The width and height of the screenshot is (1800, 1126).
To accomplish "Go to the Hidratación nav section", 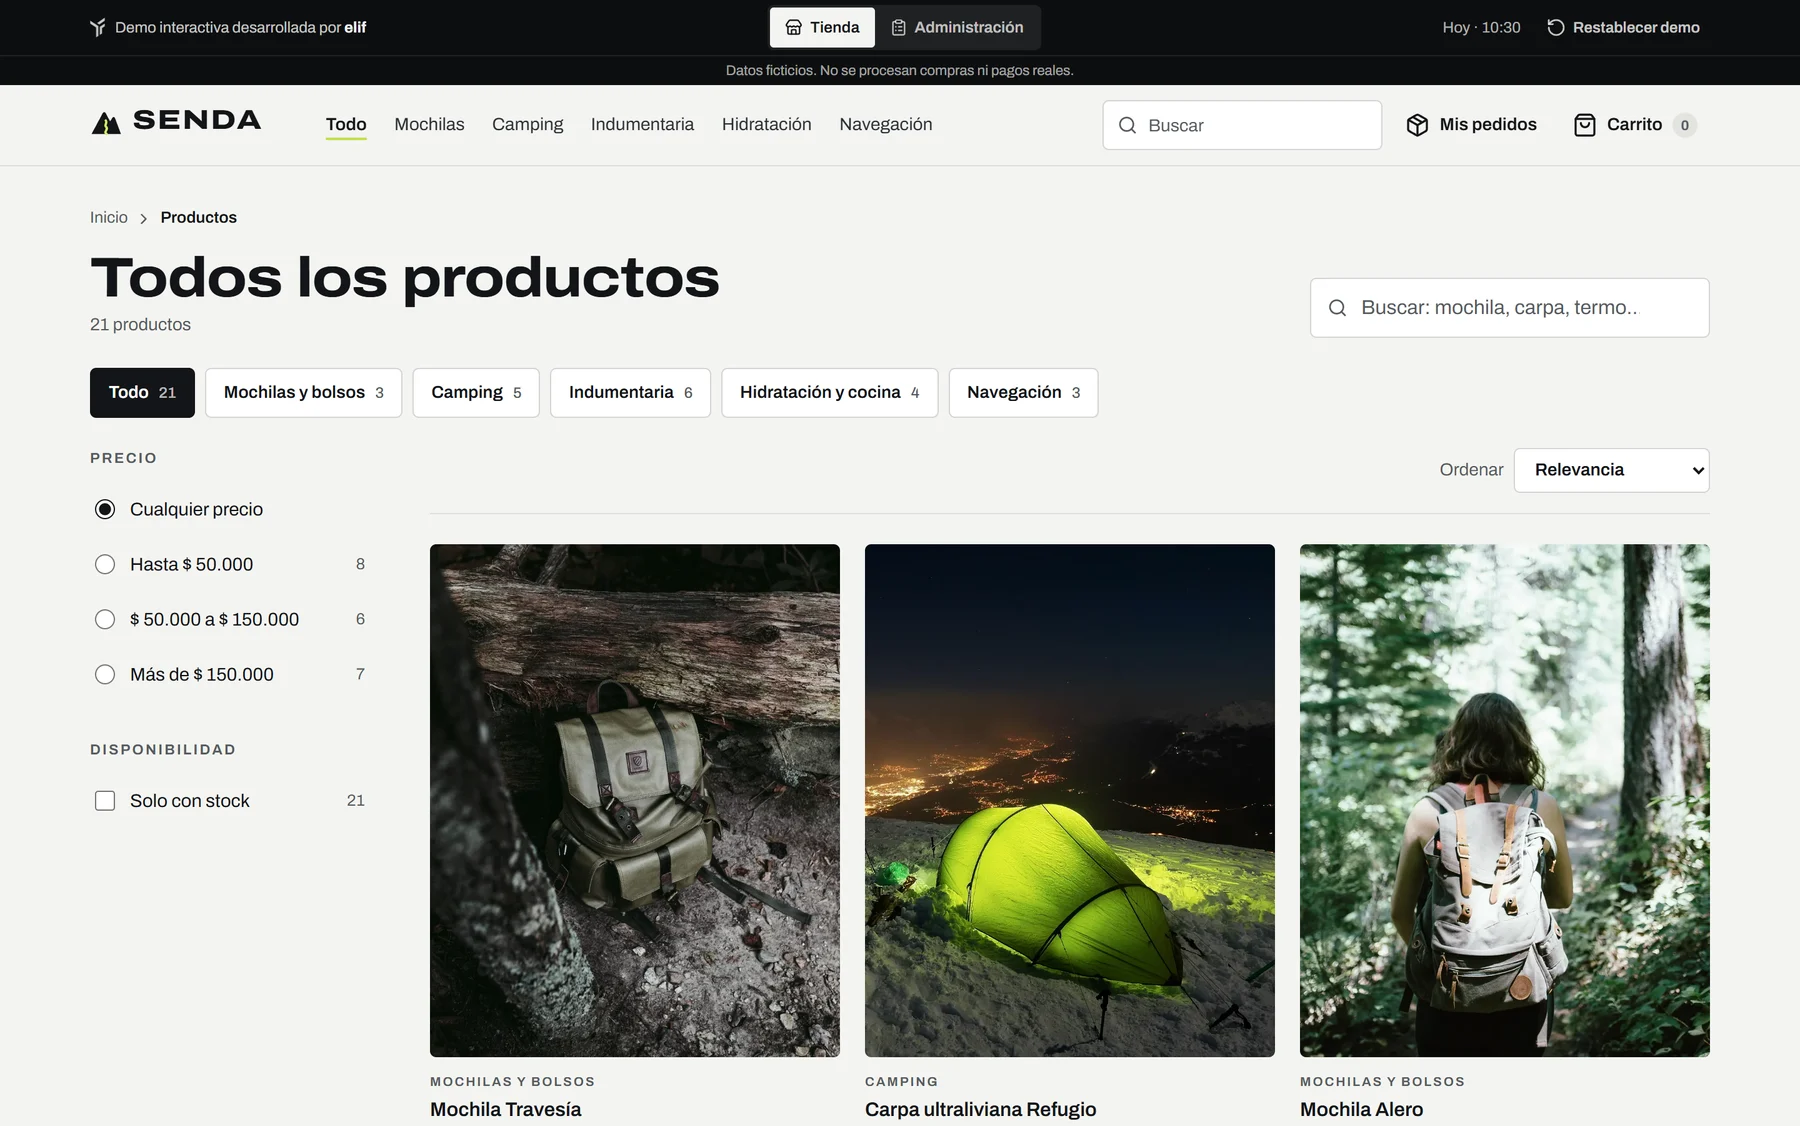I will (767, 124).
